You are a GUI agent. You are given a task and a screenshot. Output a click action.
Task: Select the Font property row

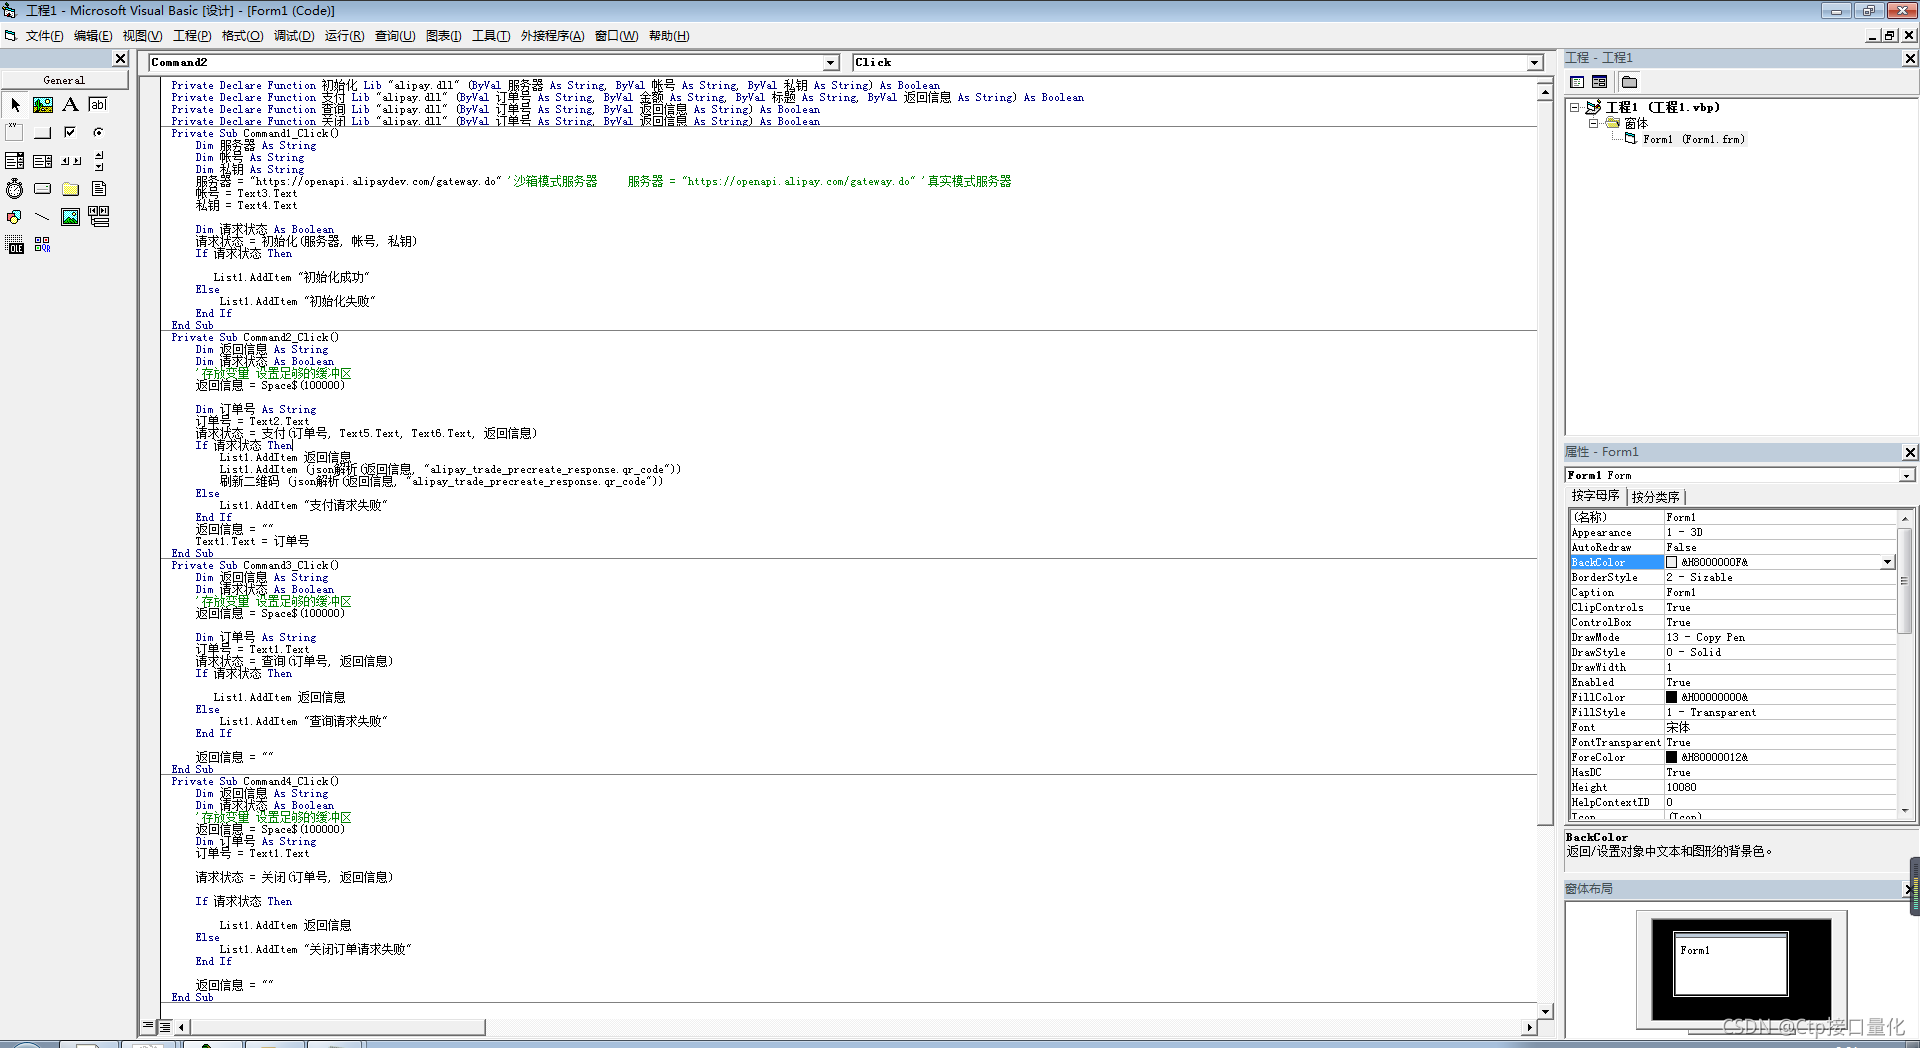1732,727
